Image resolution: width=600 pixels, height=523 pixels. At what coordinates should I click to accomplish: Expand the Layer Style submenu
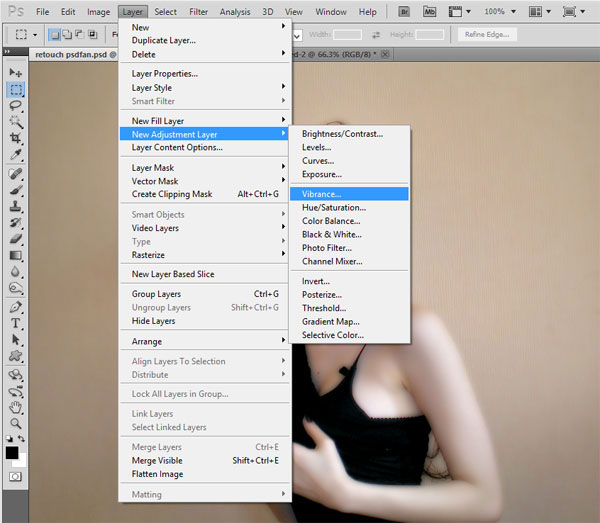tap(205, 88)
